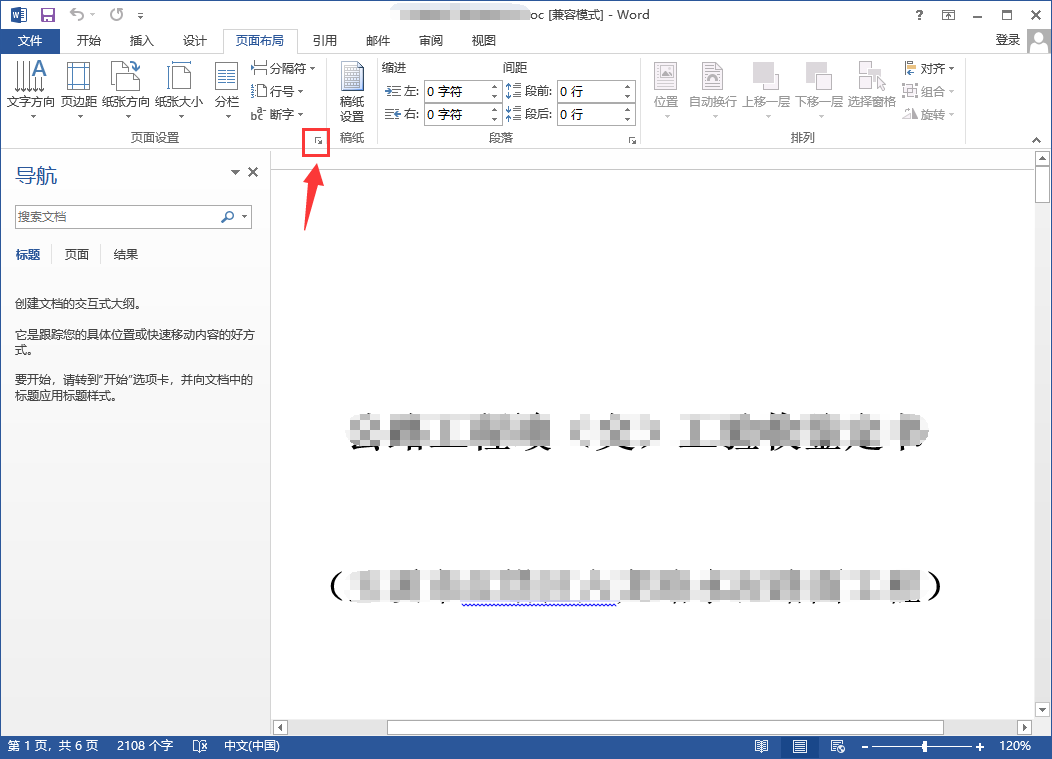This screenshot has width=1052, height=759.
Task: Switch to the 引用 references tab
Action: coord(325,41)
